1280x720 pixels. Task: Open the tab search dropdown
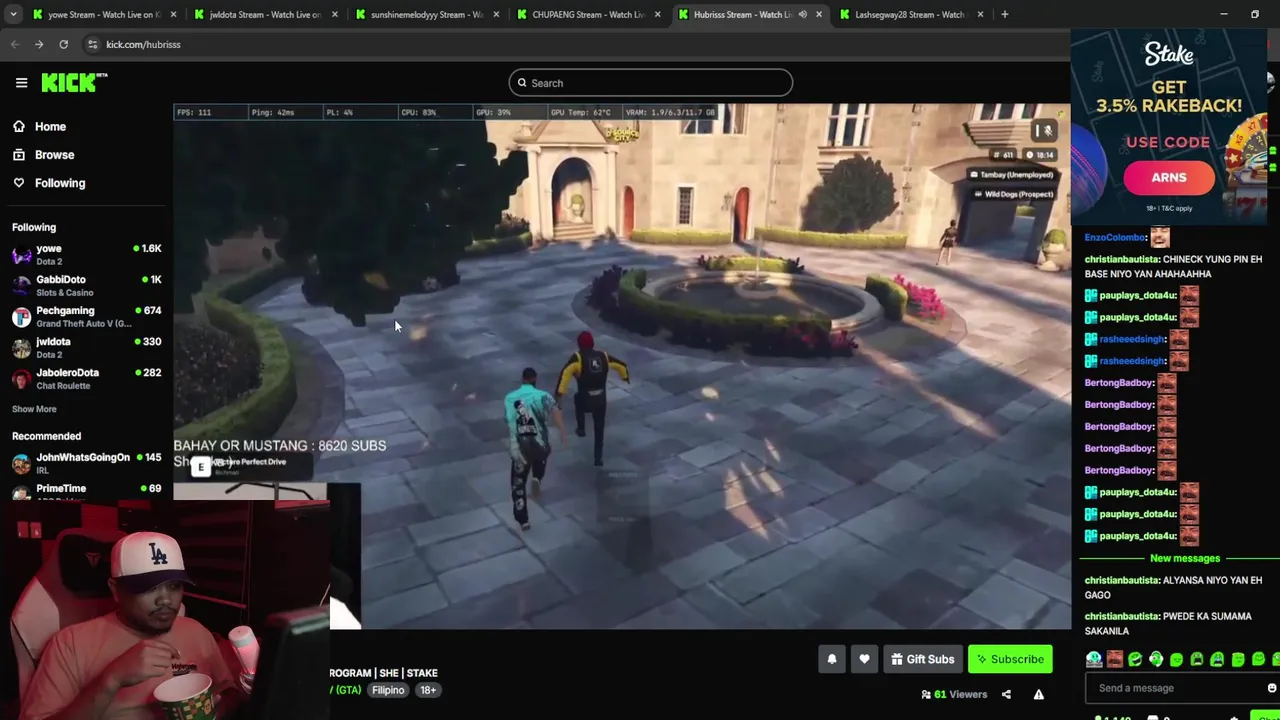coord(12,14)
